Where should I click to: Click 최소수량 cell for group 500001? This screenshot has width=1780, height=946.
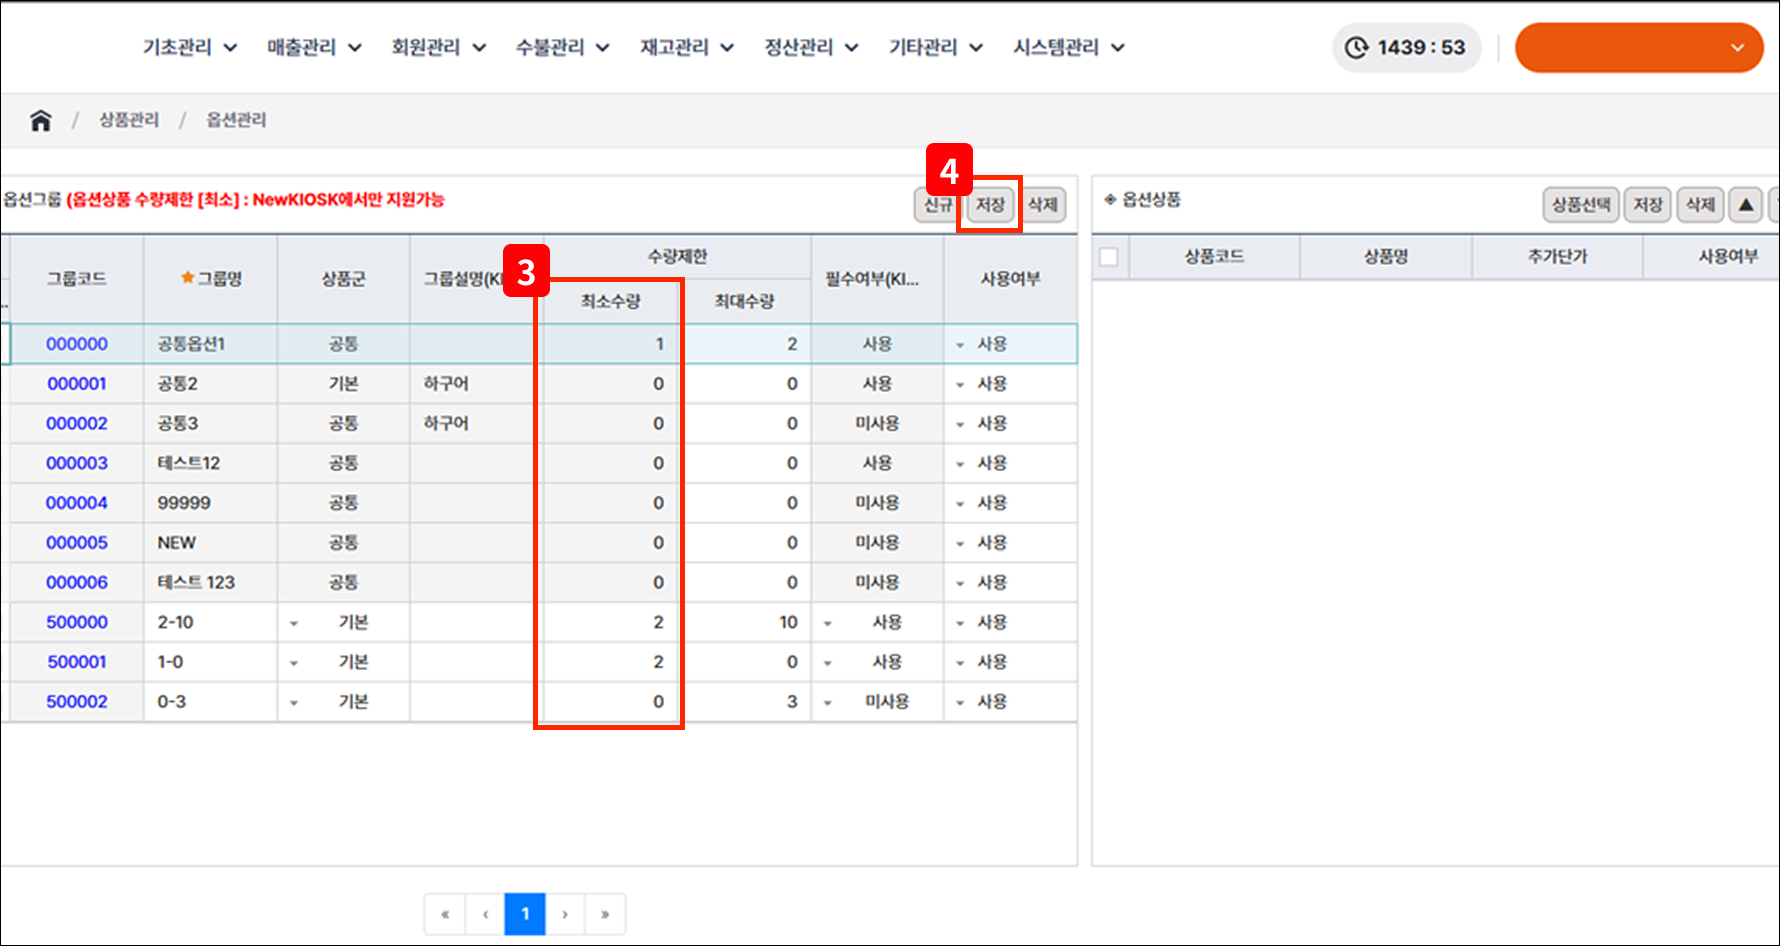click(610, 662)
